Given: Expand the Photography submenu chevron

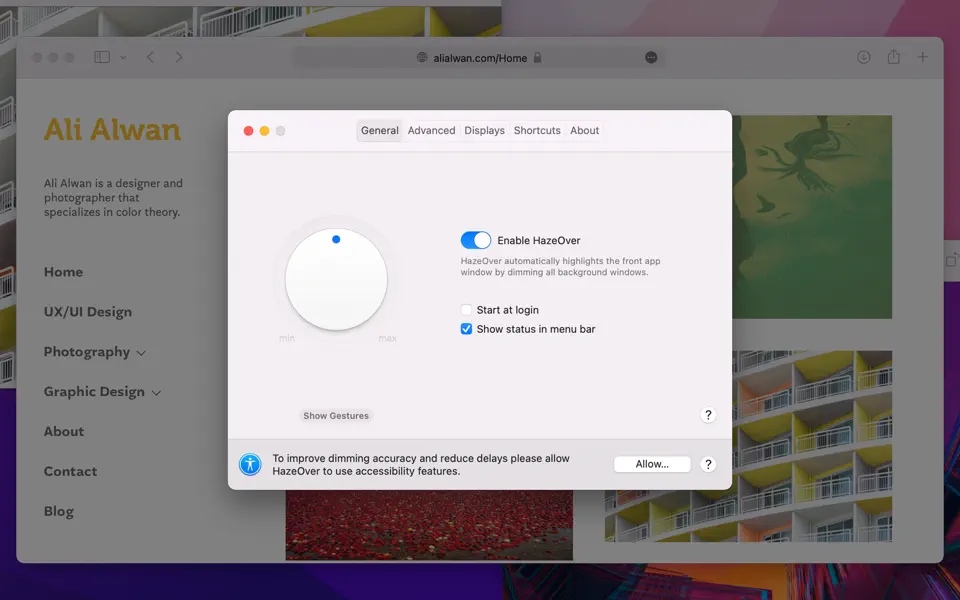Looking at the screenshot, I should click(141, 353).
